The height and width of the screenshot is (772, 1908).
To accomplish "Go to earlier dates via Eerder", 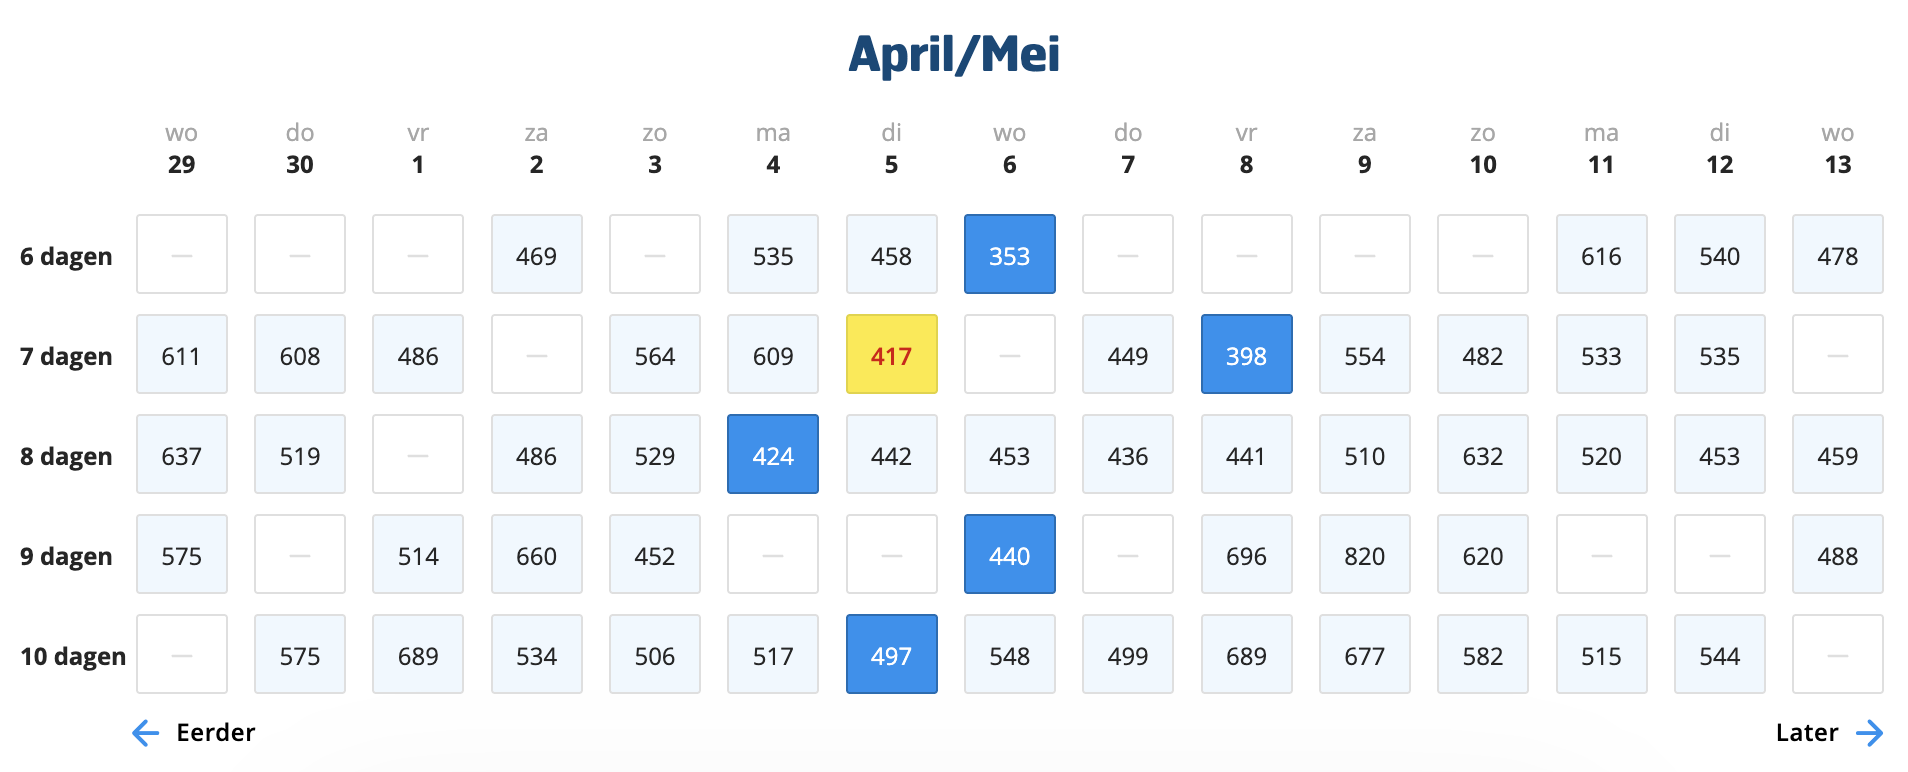I will [x=215, y=733].
